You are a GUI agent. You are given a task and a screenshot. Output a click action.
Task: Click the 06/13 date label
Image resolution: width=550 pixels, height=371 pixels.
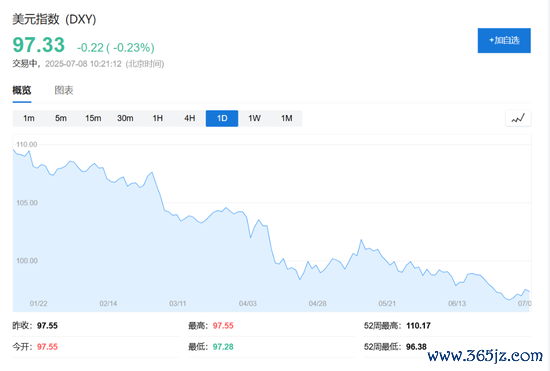click(x=457, y=303)
